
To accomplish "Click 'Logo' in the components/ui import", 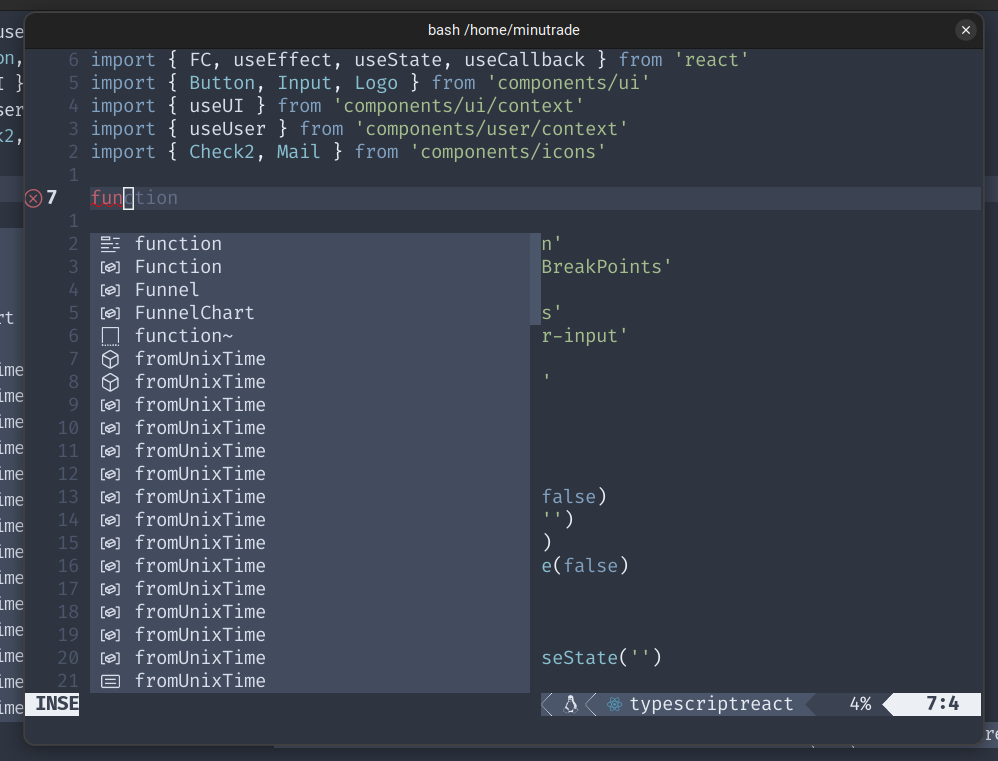I will click(376, 83).
